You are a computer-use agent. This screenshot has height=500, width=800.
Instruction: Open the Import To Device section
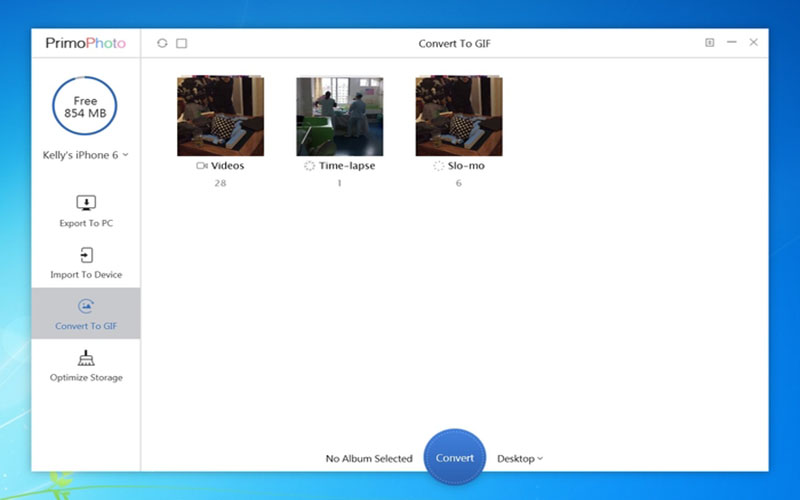coord(86,263)
